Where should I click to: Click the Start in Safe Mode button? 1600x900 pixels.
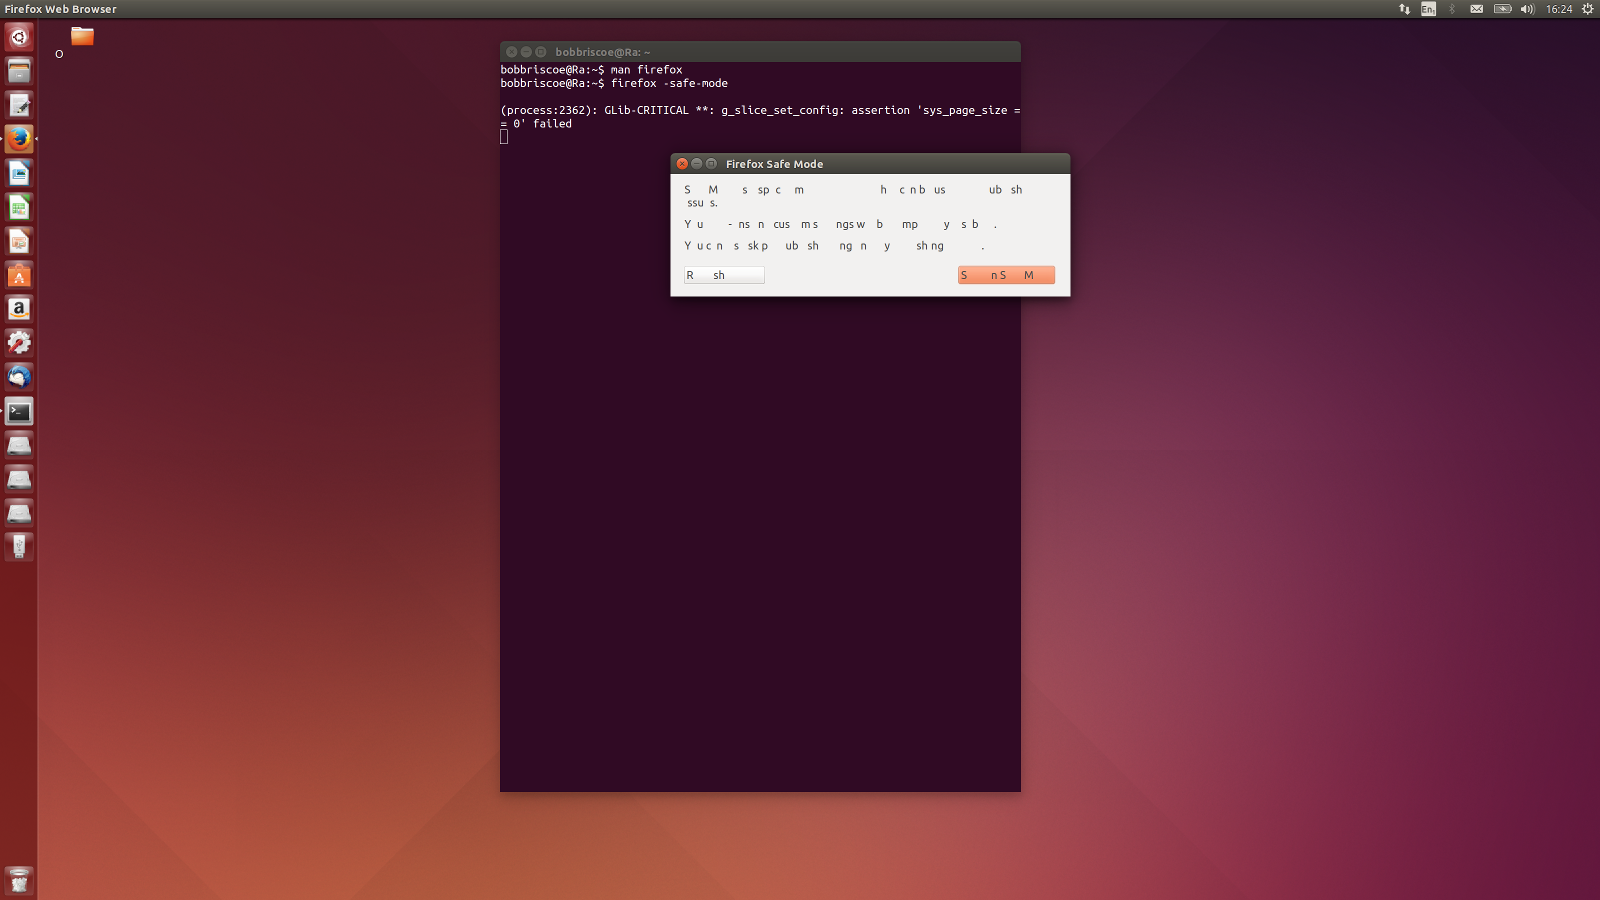pyautogui.click(x=1005, y=275)
